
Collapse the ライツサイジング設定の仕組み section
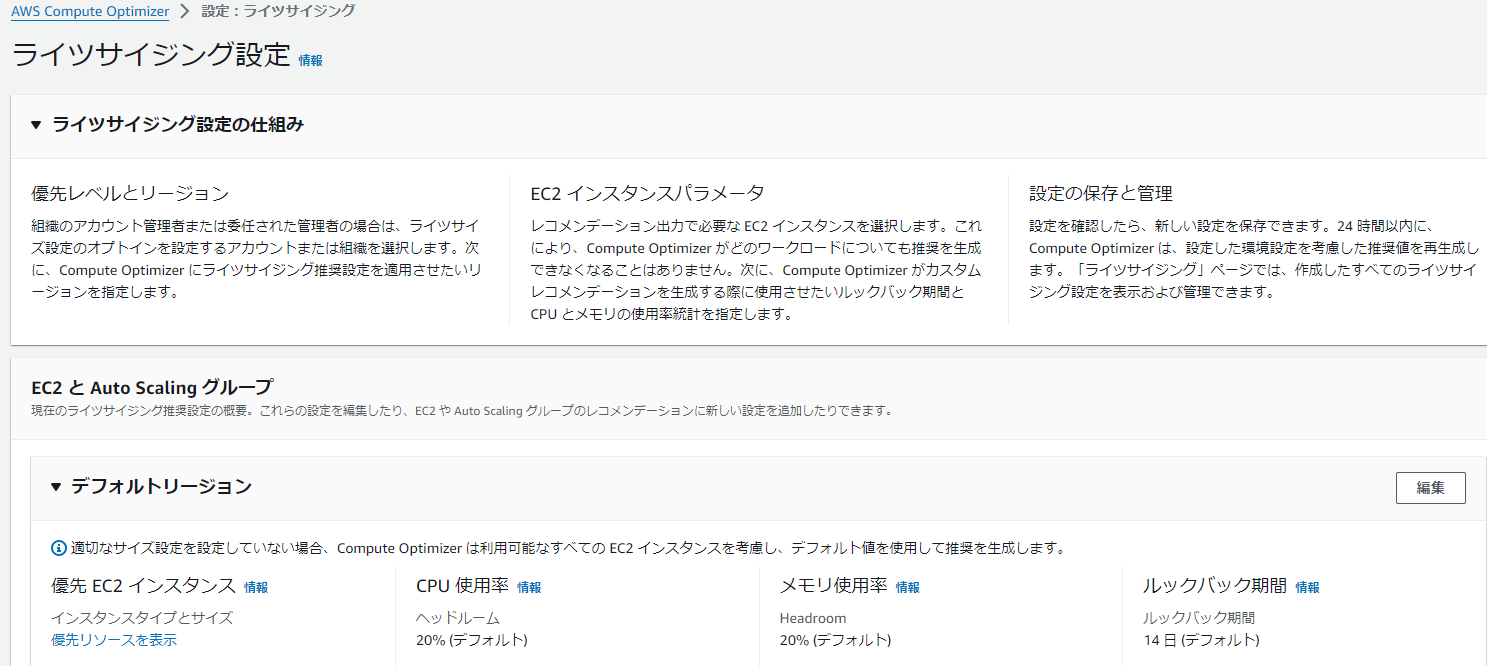click(36, 125)
